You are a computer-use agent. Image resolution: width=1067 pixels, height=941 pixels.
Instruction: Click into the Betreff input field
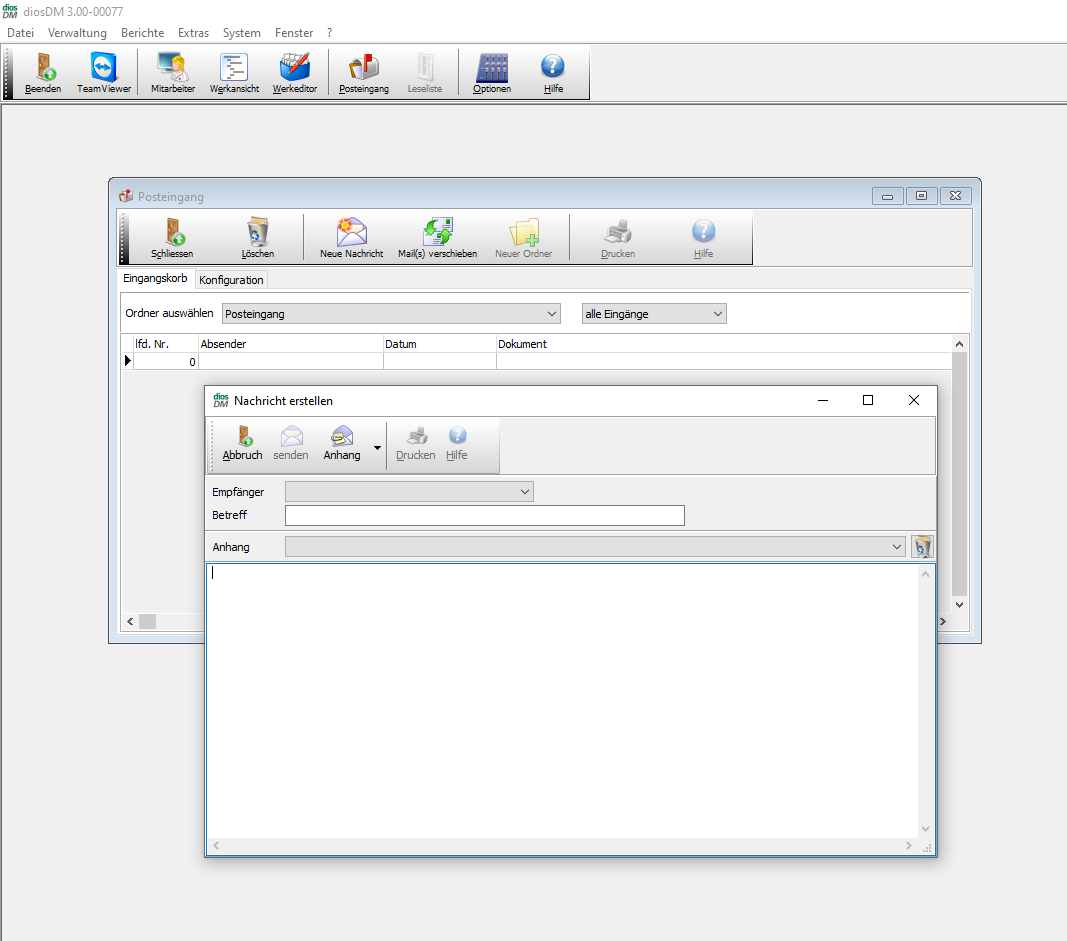(x=485, y=515)
